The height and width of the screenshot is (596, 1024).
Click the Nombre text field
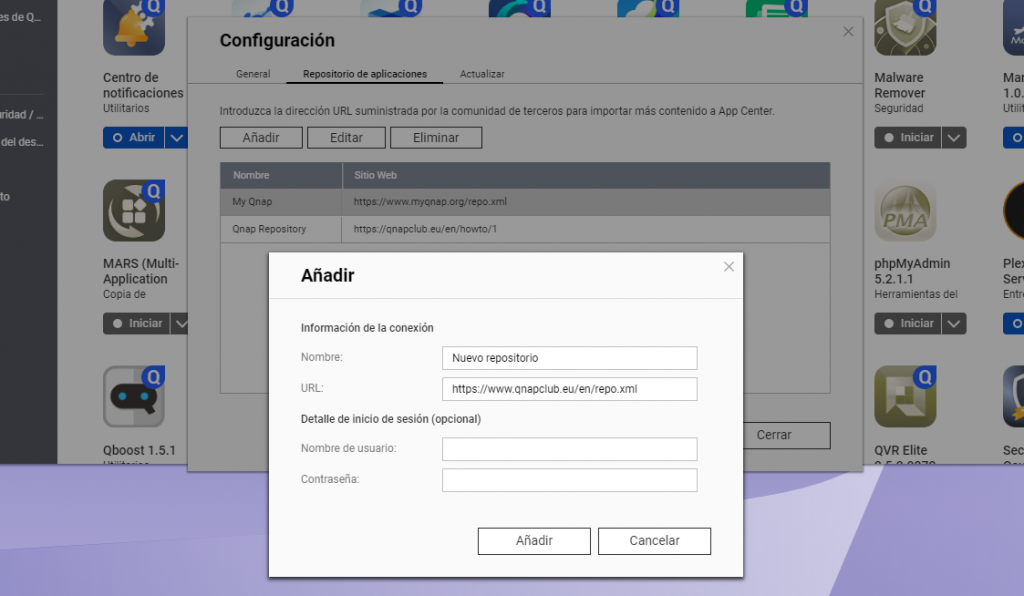[569, 358]
